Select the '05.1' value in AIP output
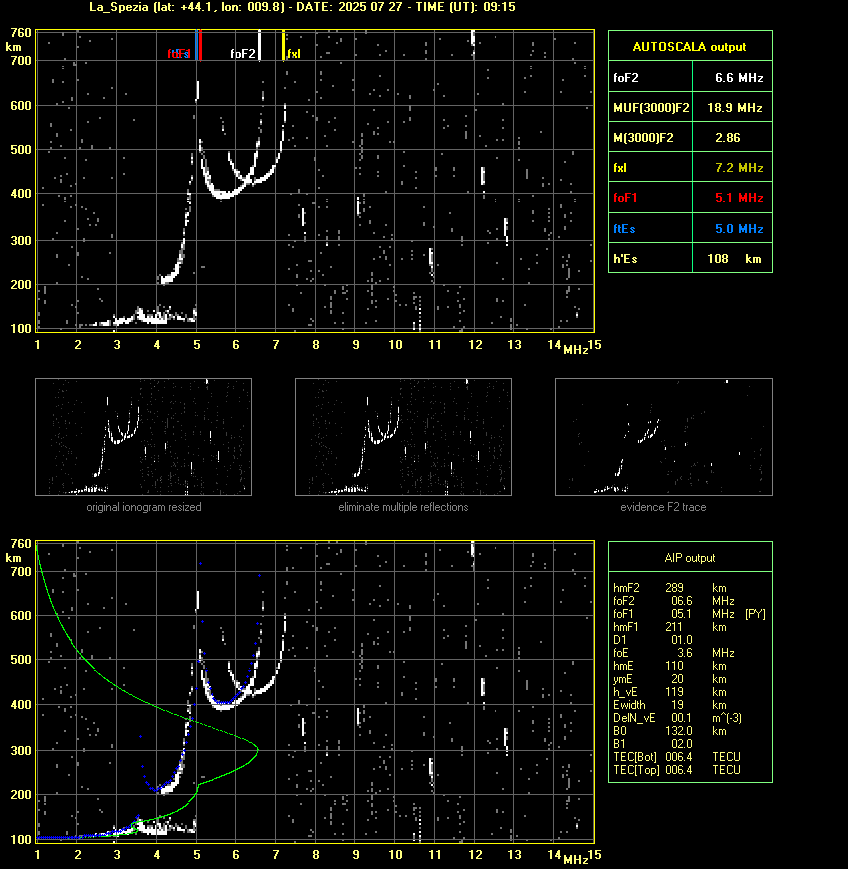Viewport: 848px width, 869px height. point(682,614)
